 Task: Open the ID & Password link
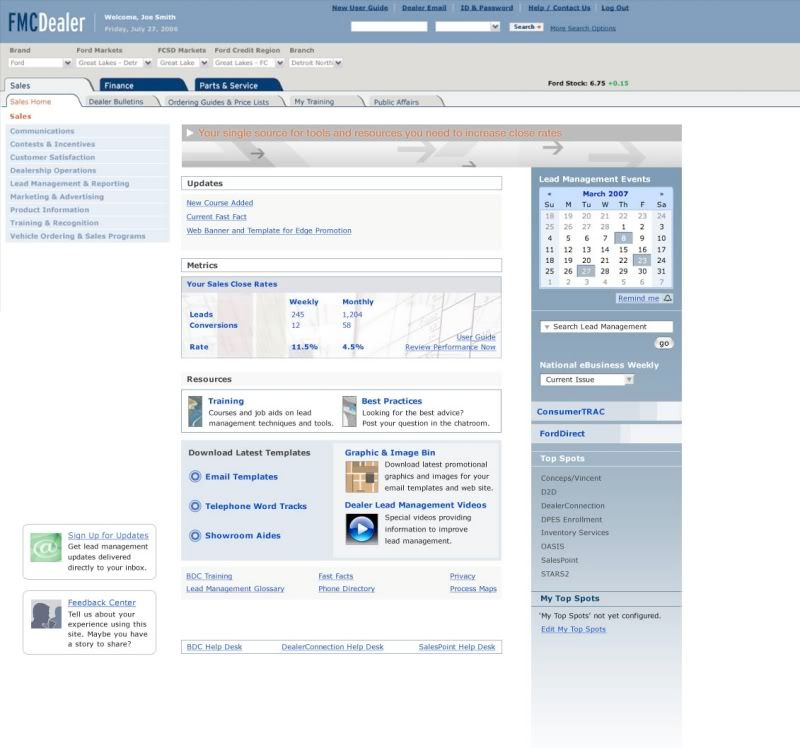(x=487, y=8)
